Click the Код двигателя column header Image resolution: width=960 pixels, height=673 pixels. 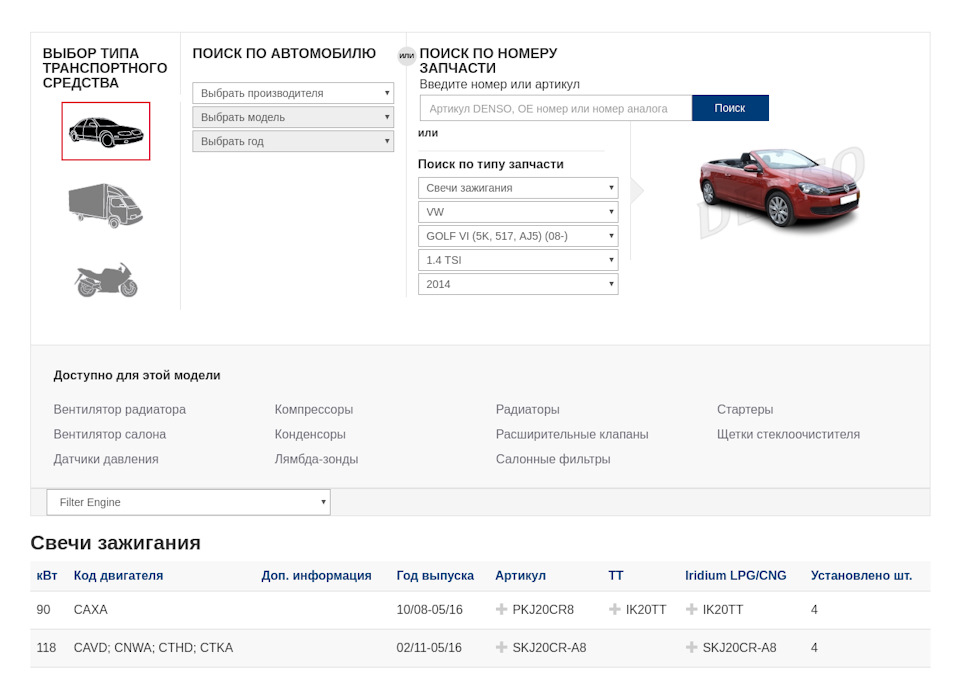(118, 576)
